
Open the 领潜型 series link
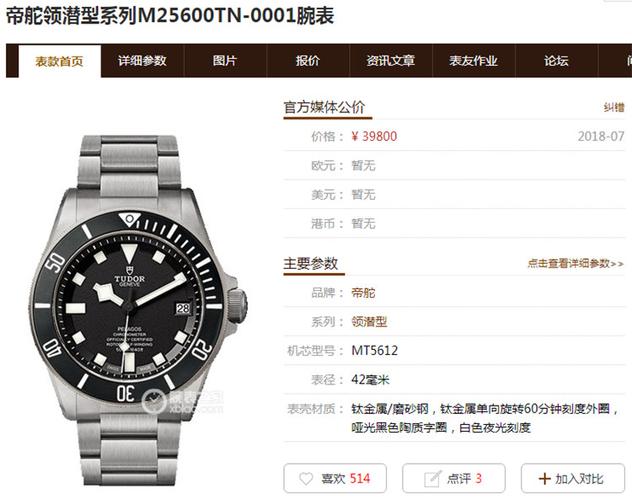(x=369, y=322)
